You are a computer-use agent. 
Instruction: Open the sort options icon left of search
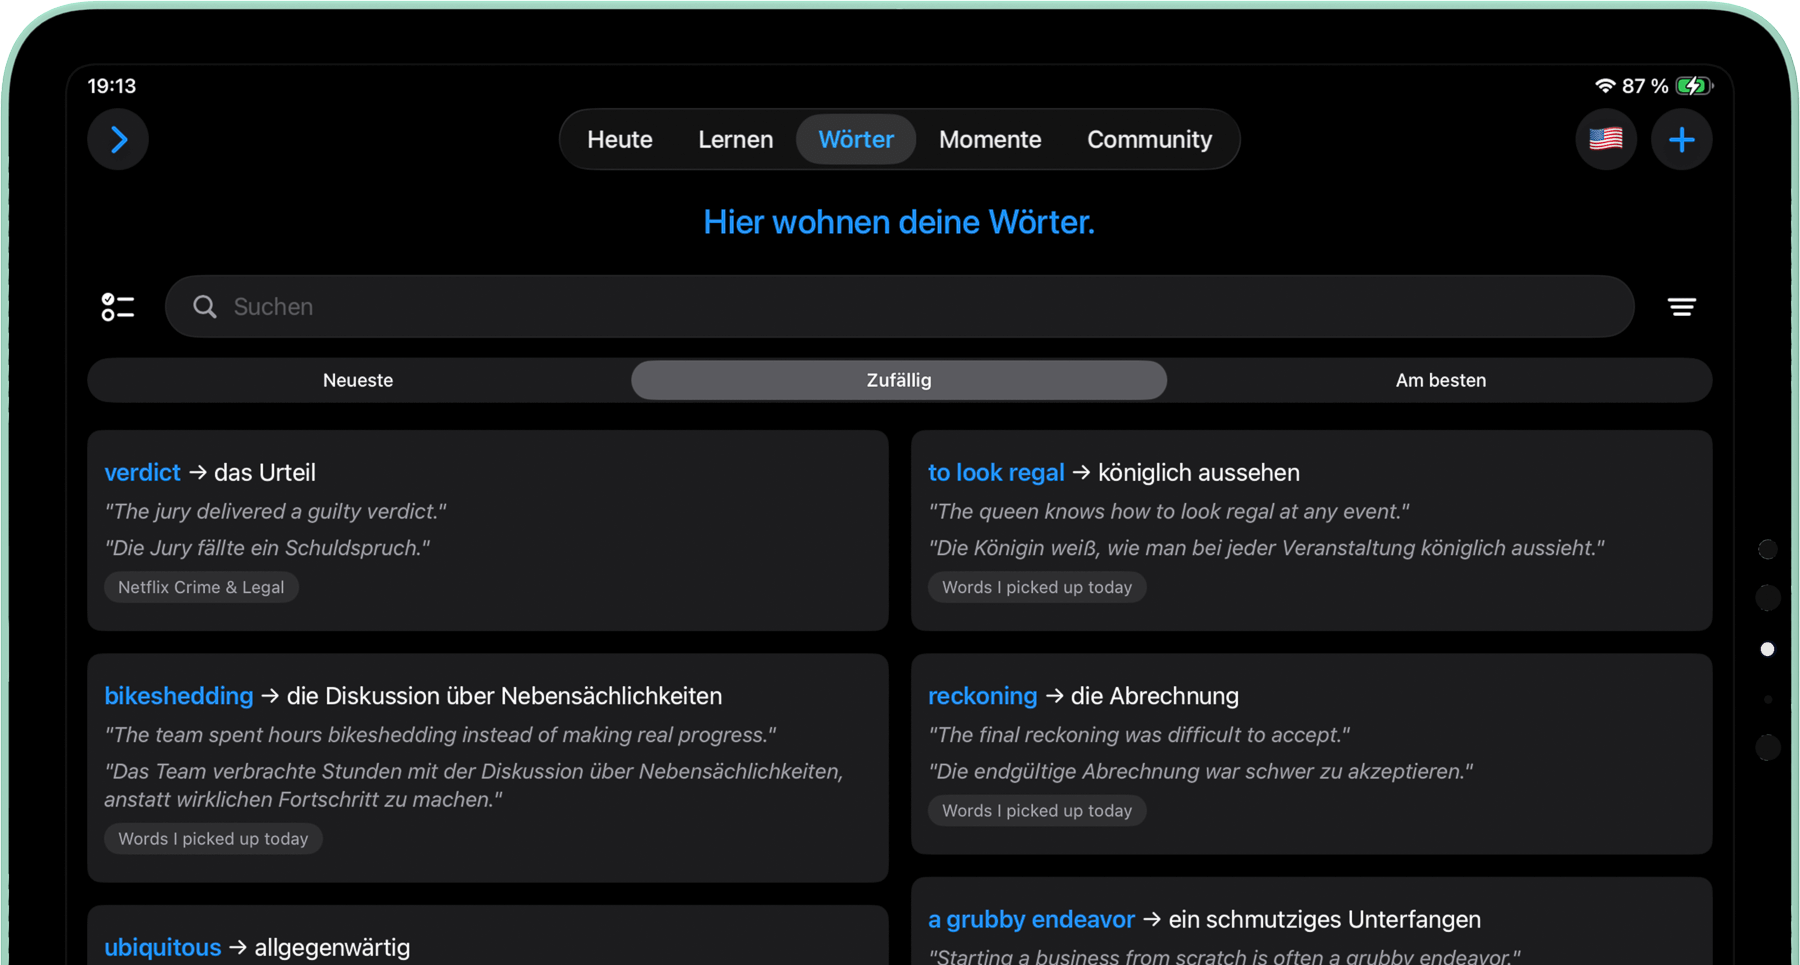pyautogui.click(x=117, y=306)
